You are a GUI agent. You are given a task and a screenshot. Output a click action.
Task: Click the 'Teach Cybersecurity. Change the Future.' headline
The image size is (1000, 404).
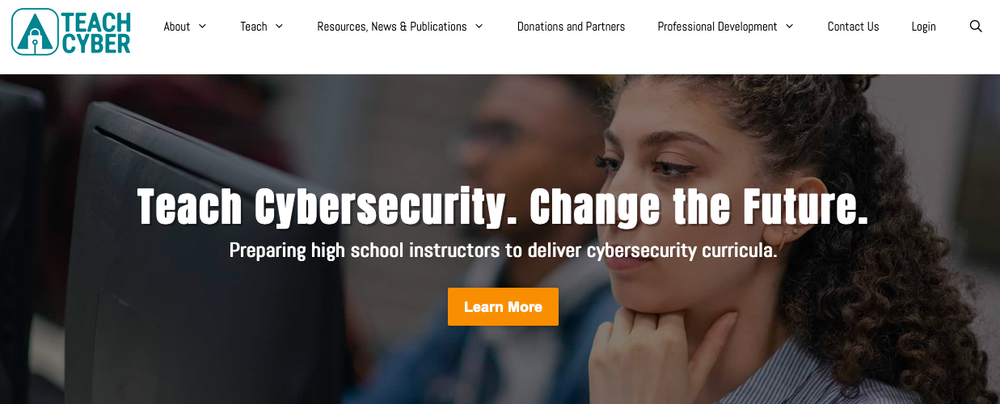pos(503,206)
